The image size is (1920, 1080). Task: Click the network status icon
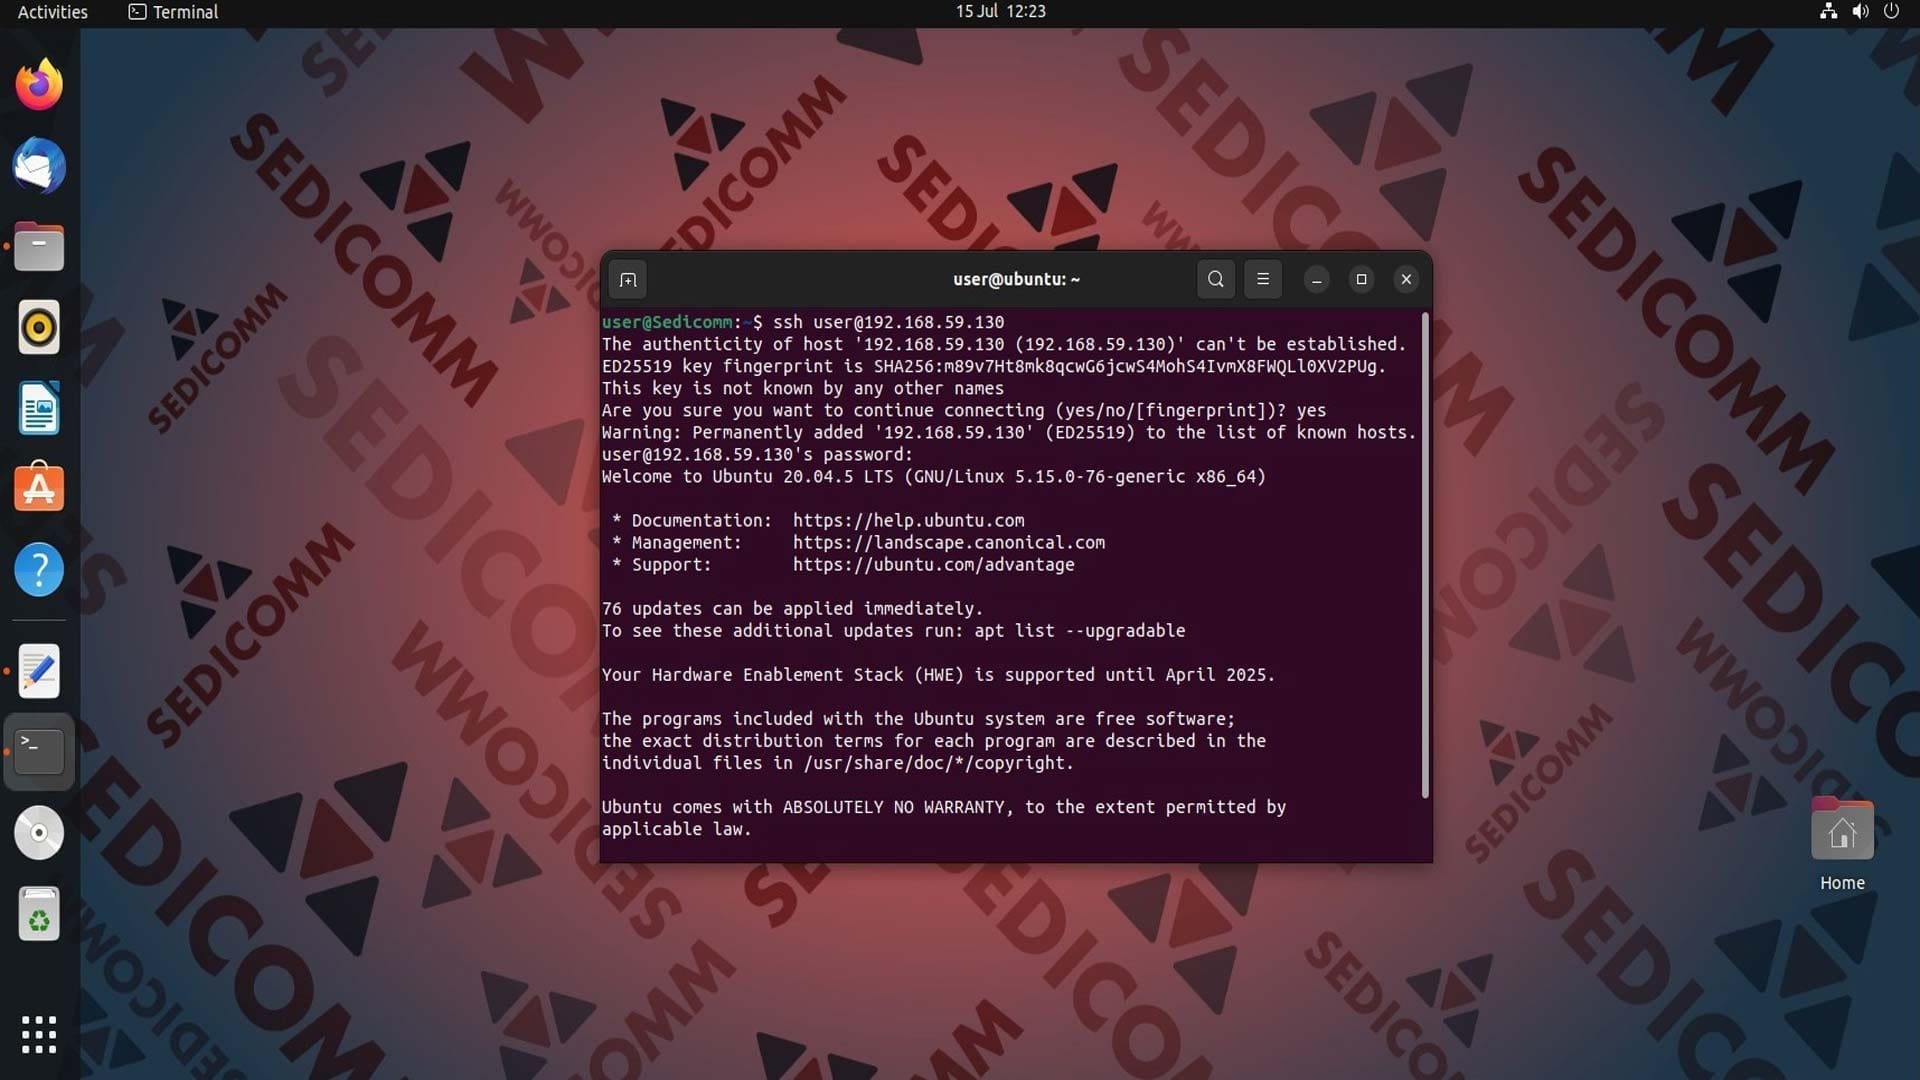click(x=1828, y=12)
